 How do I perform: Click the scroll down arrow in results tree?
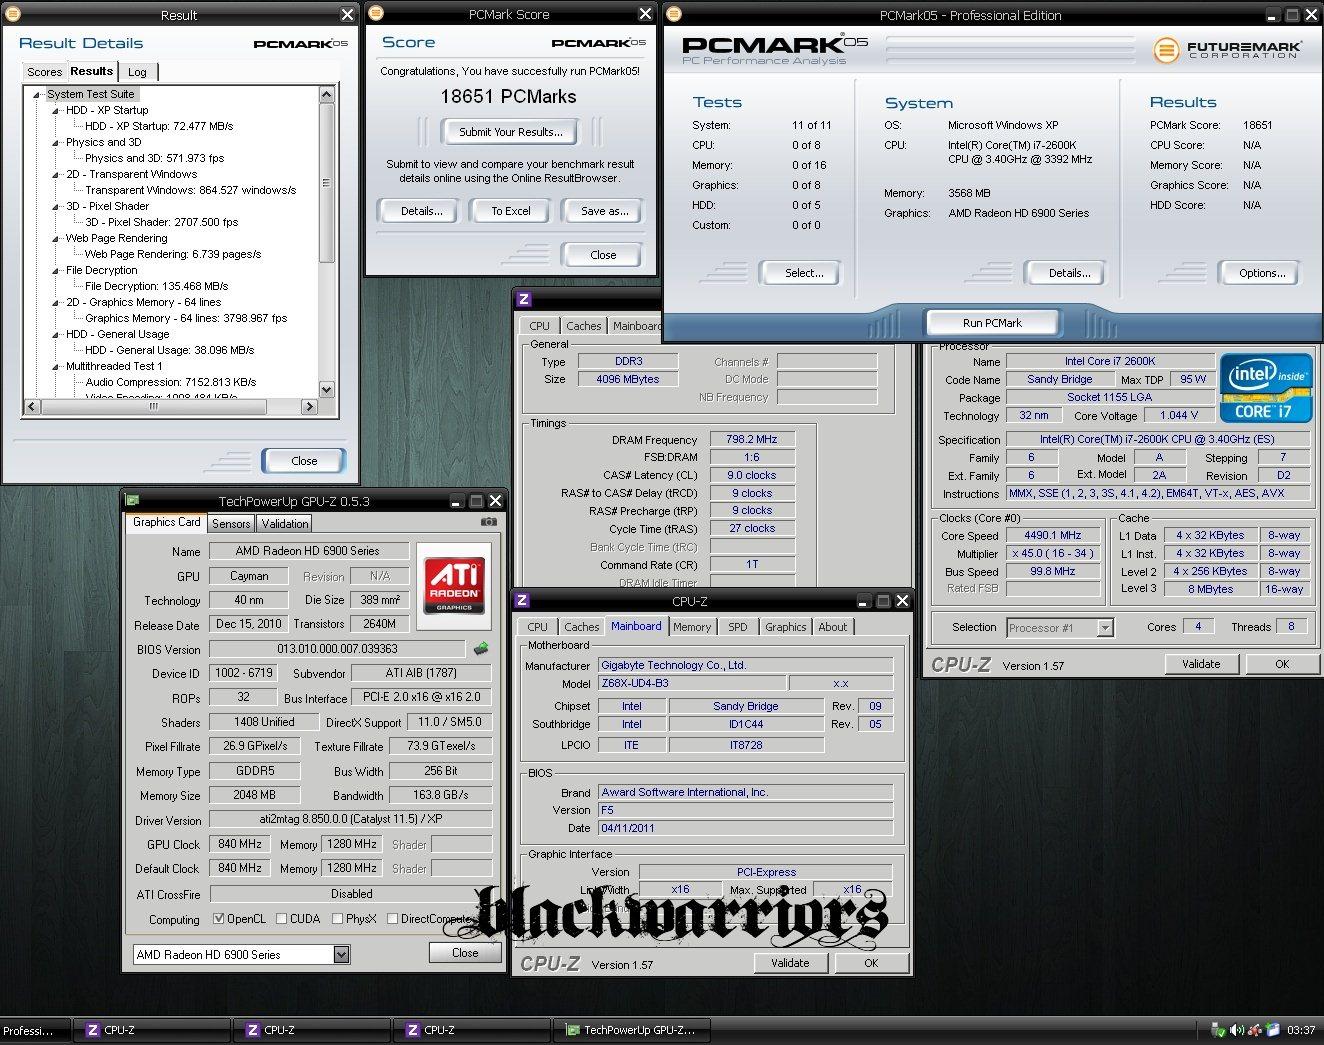point(326,390)
